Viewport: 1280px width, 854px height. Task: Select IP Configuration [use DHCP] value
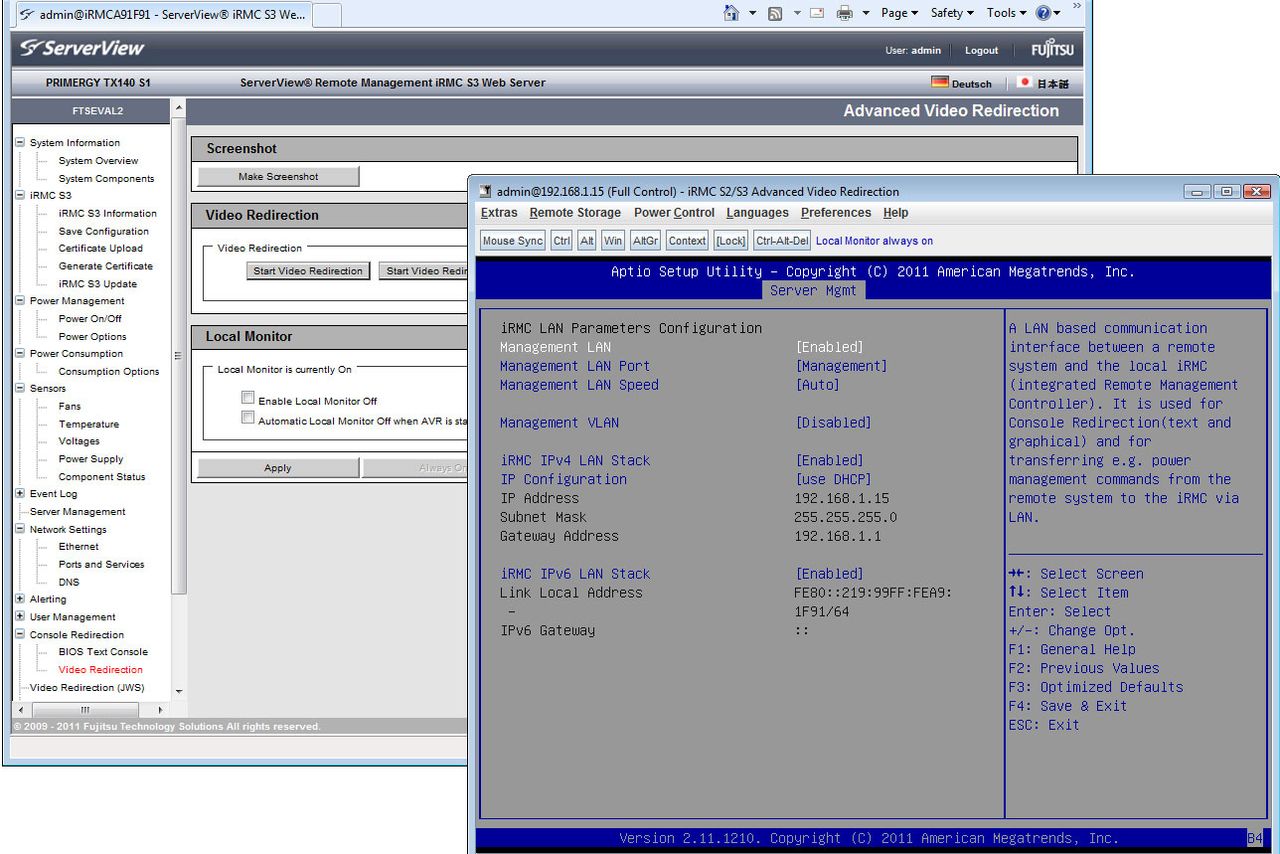[x=833, y=479]
